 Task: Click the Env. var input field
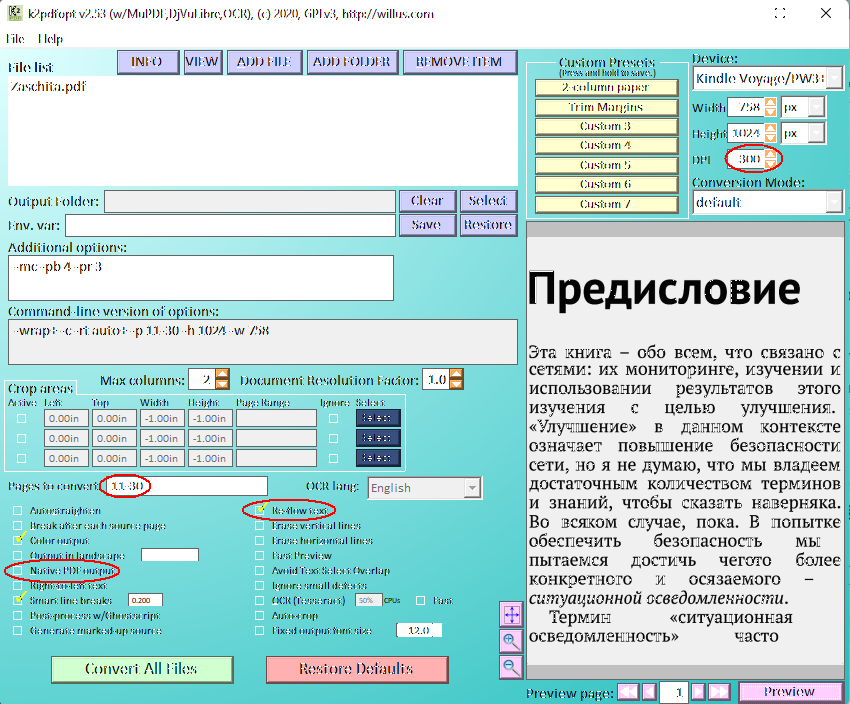point(230,225)
